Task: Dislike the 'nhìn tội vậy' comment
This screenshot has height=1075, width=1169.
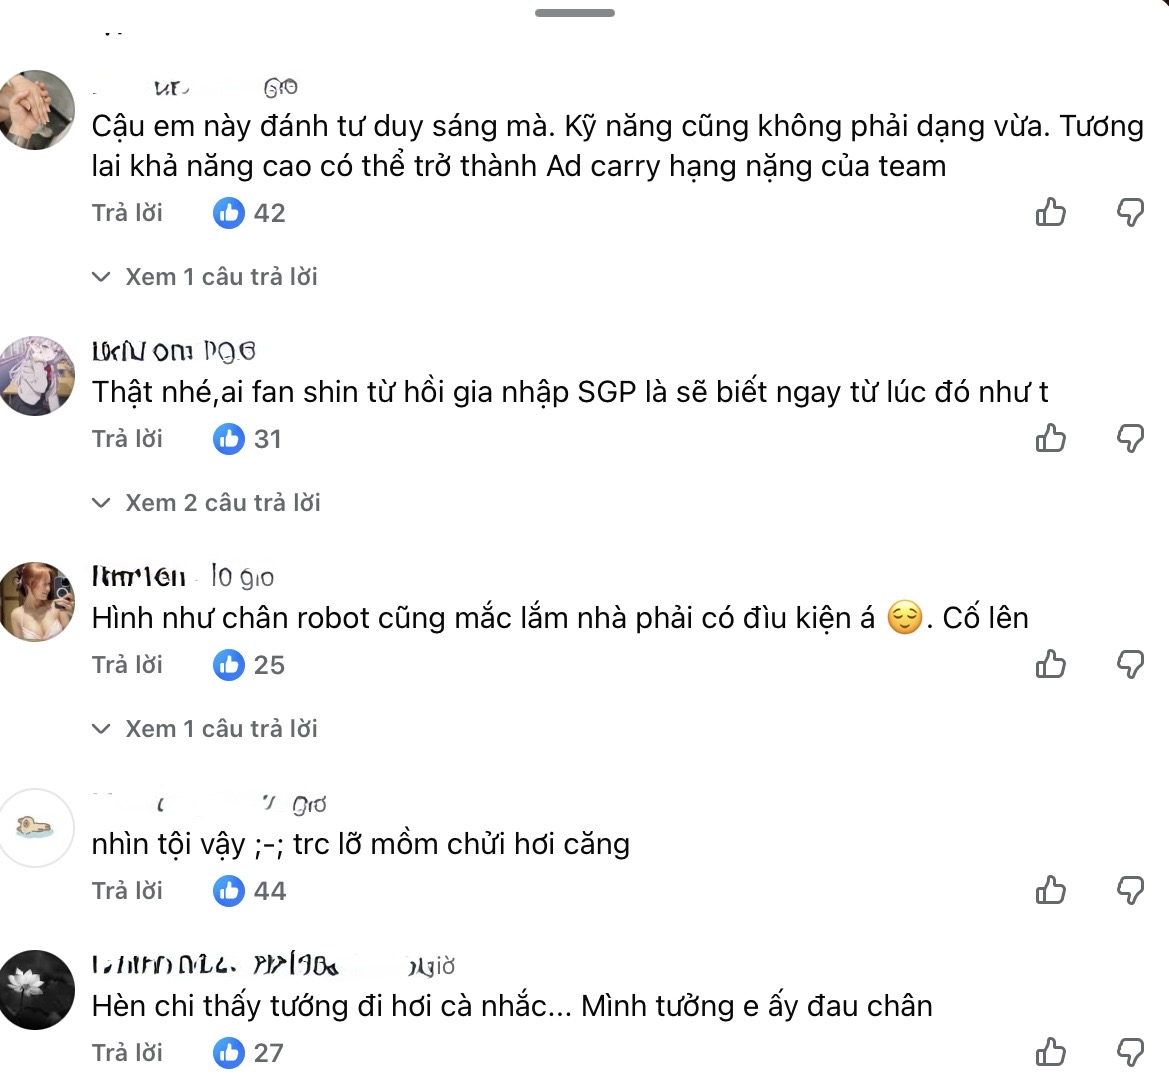Action: tap(1131, 889)
